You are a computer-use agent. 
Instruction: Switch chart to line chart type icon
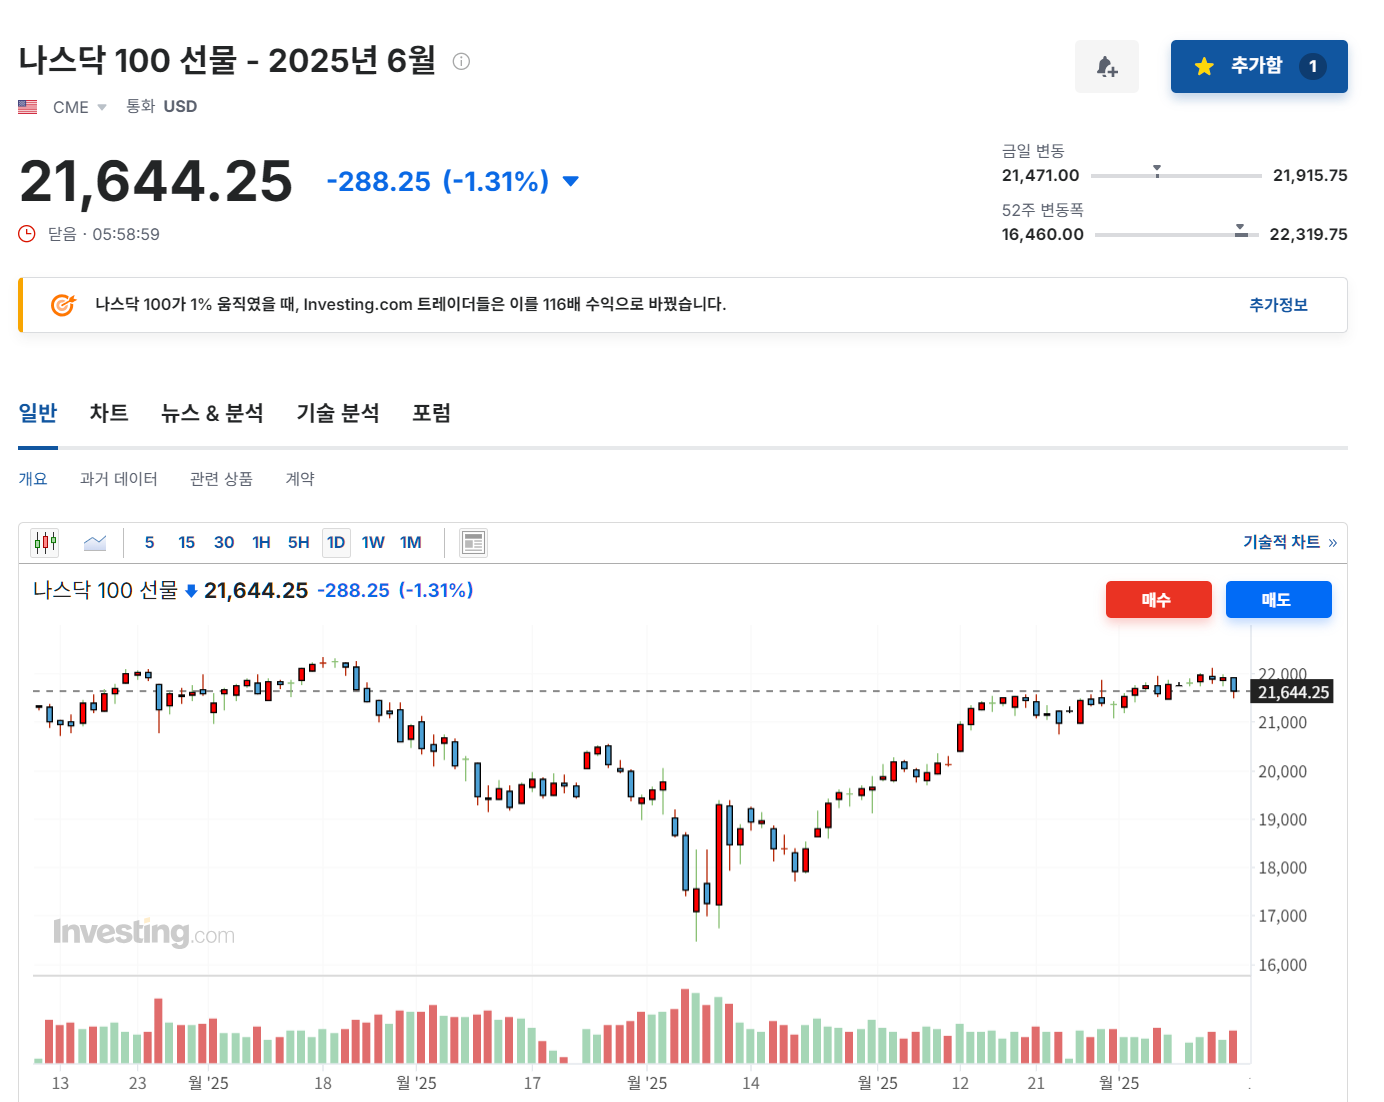pyautogui.click(x=95, y=541)
